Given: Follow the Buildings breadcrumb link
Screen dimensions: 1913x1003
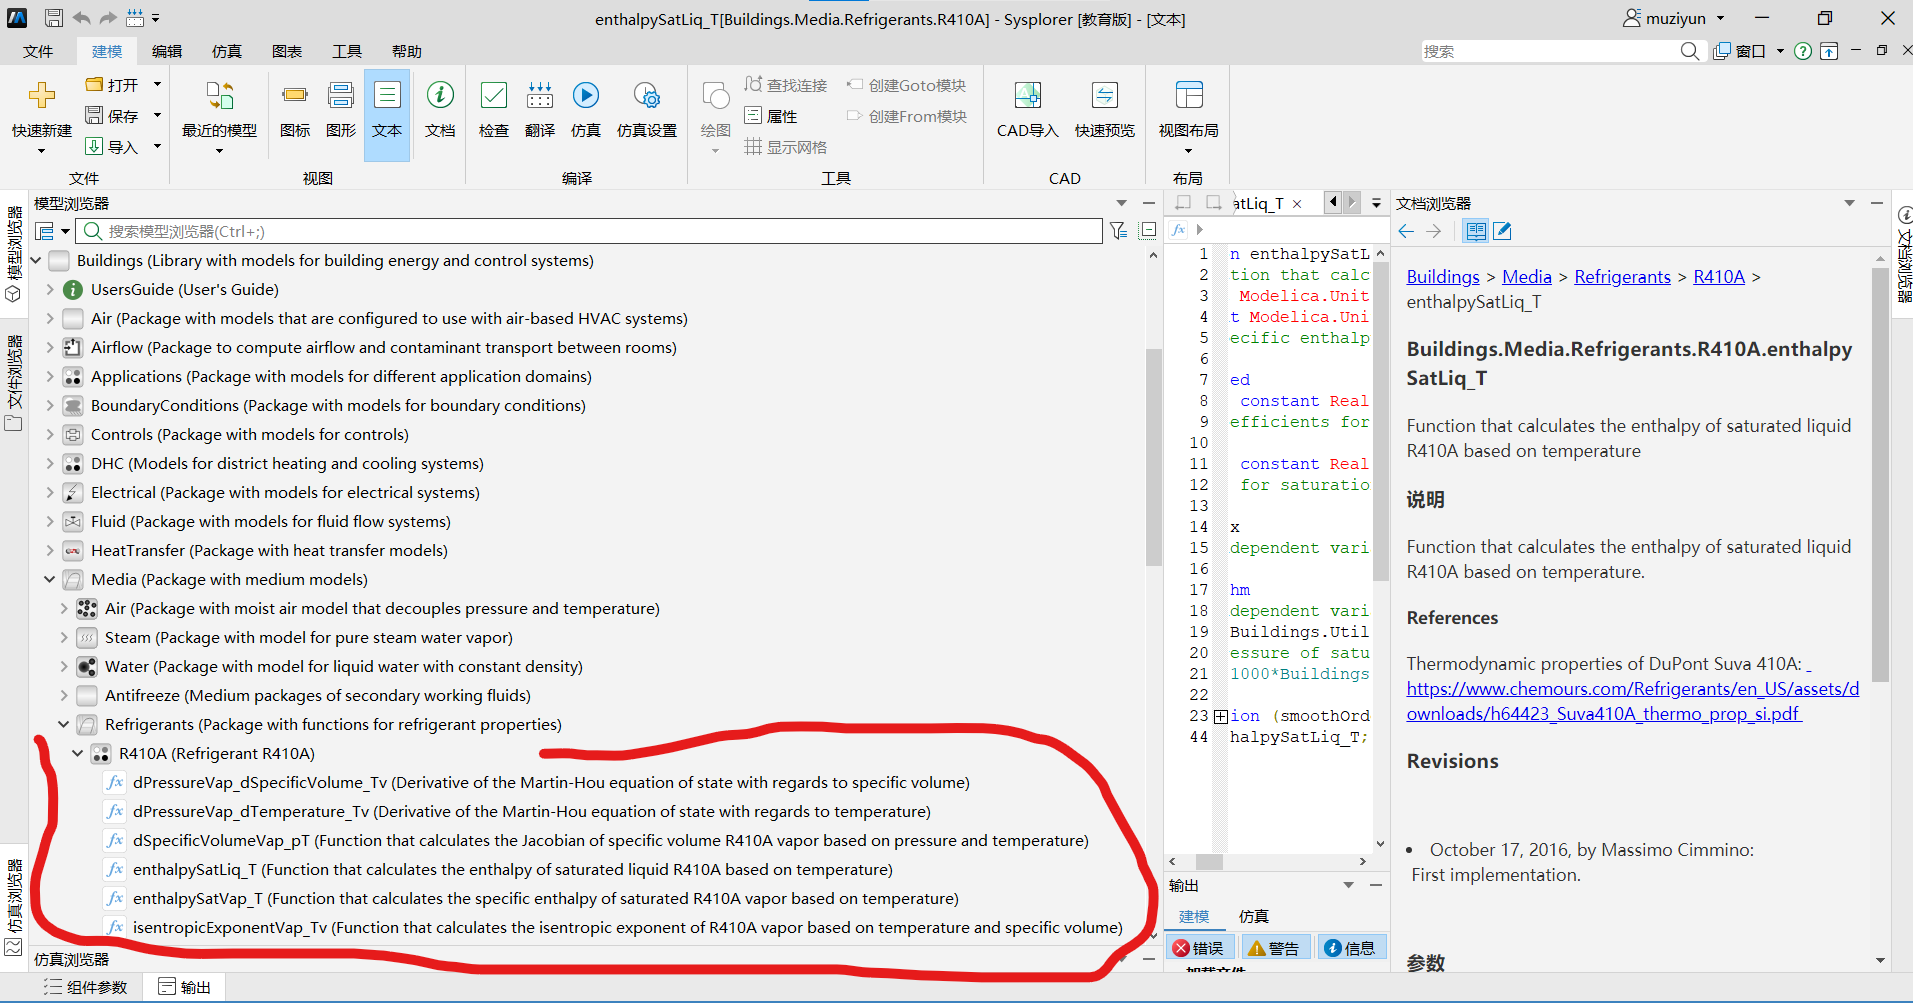Looking at the screenshot, I should [x=1443, y=277].
